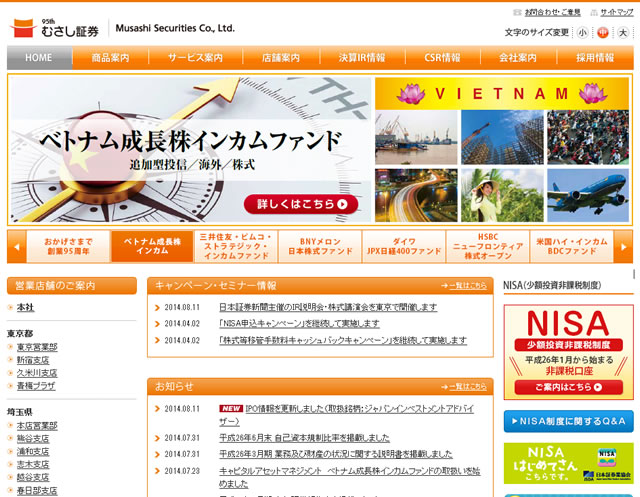Click the arrow bullet beside 2014.08.11 campaign item
This screenshot has width=640, height=497.
pos(157,308)
